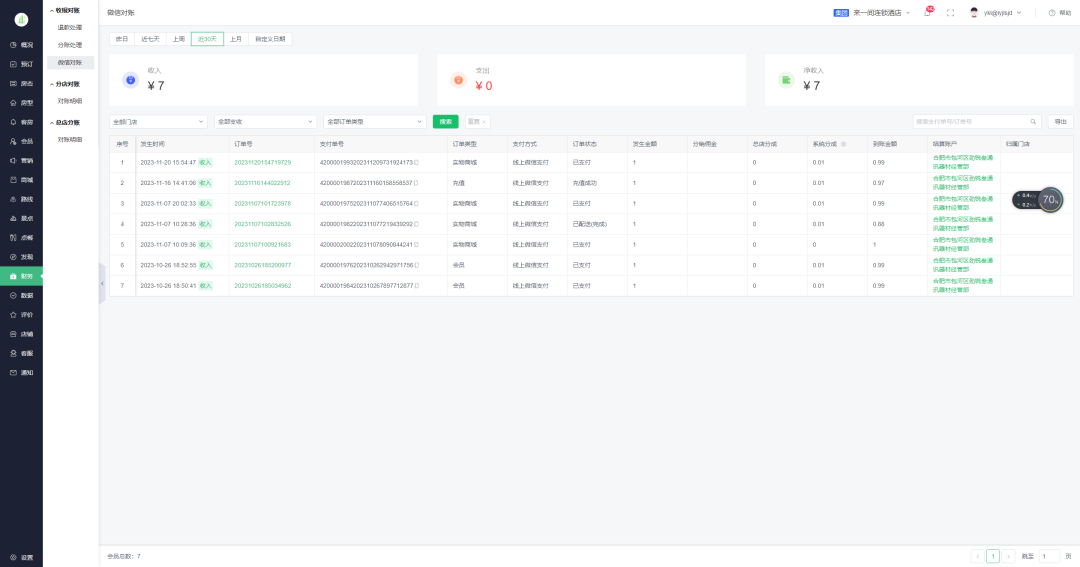Select the 上月 date tab
Image resolution: width=1080 pixels, height=567 pixels.
tap(236, 39)
